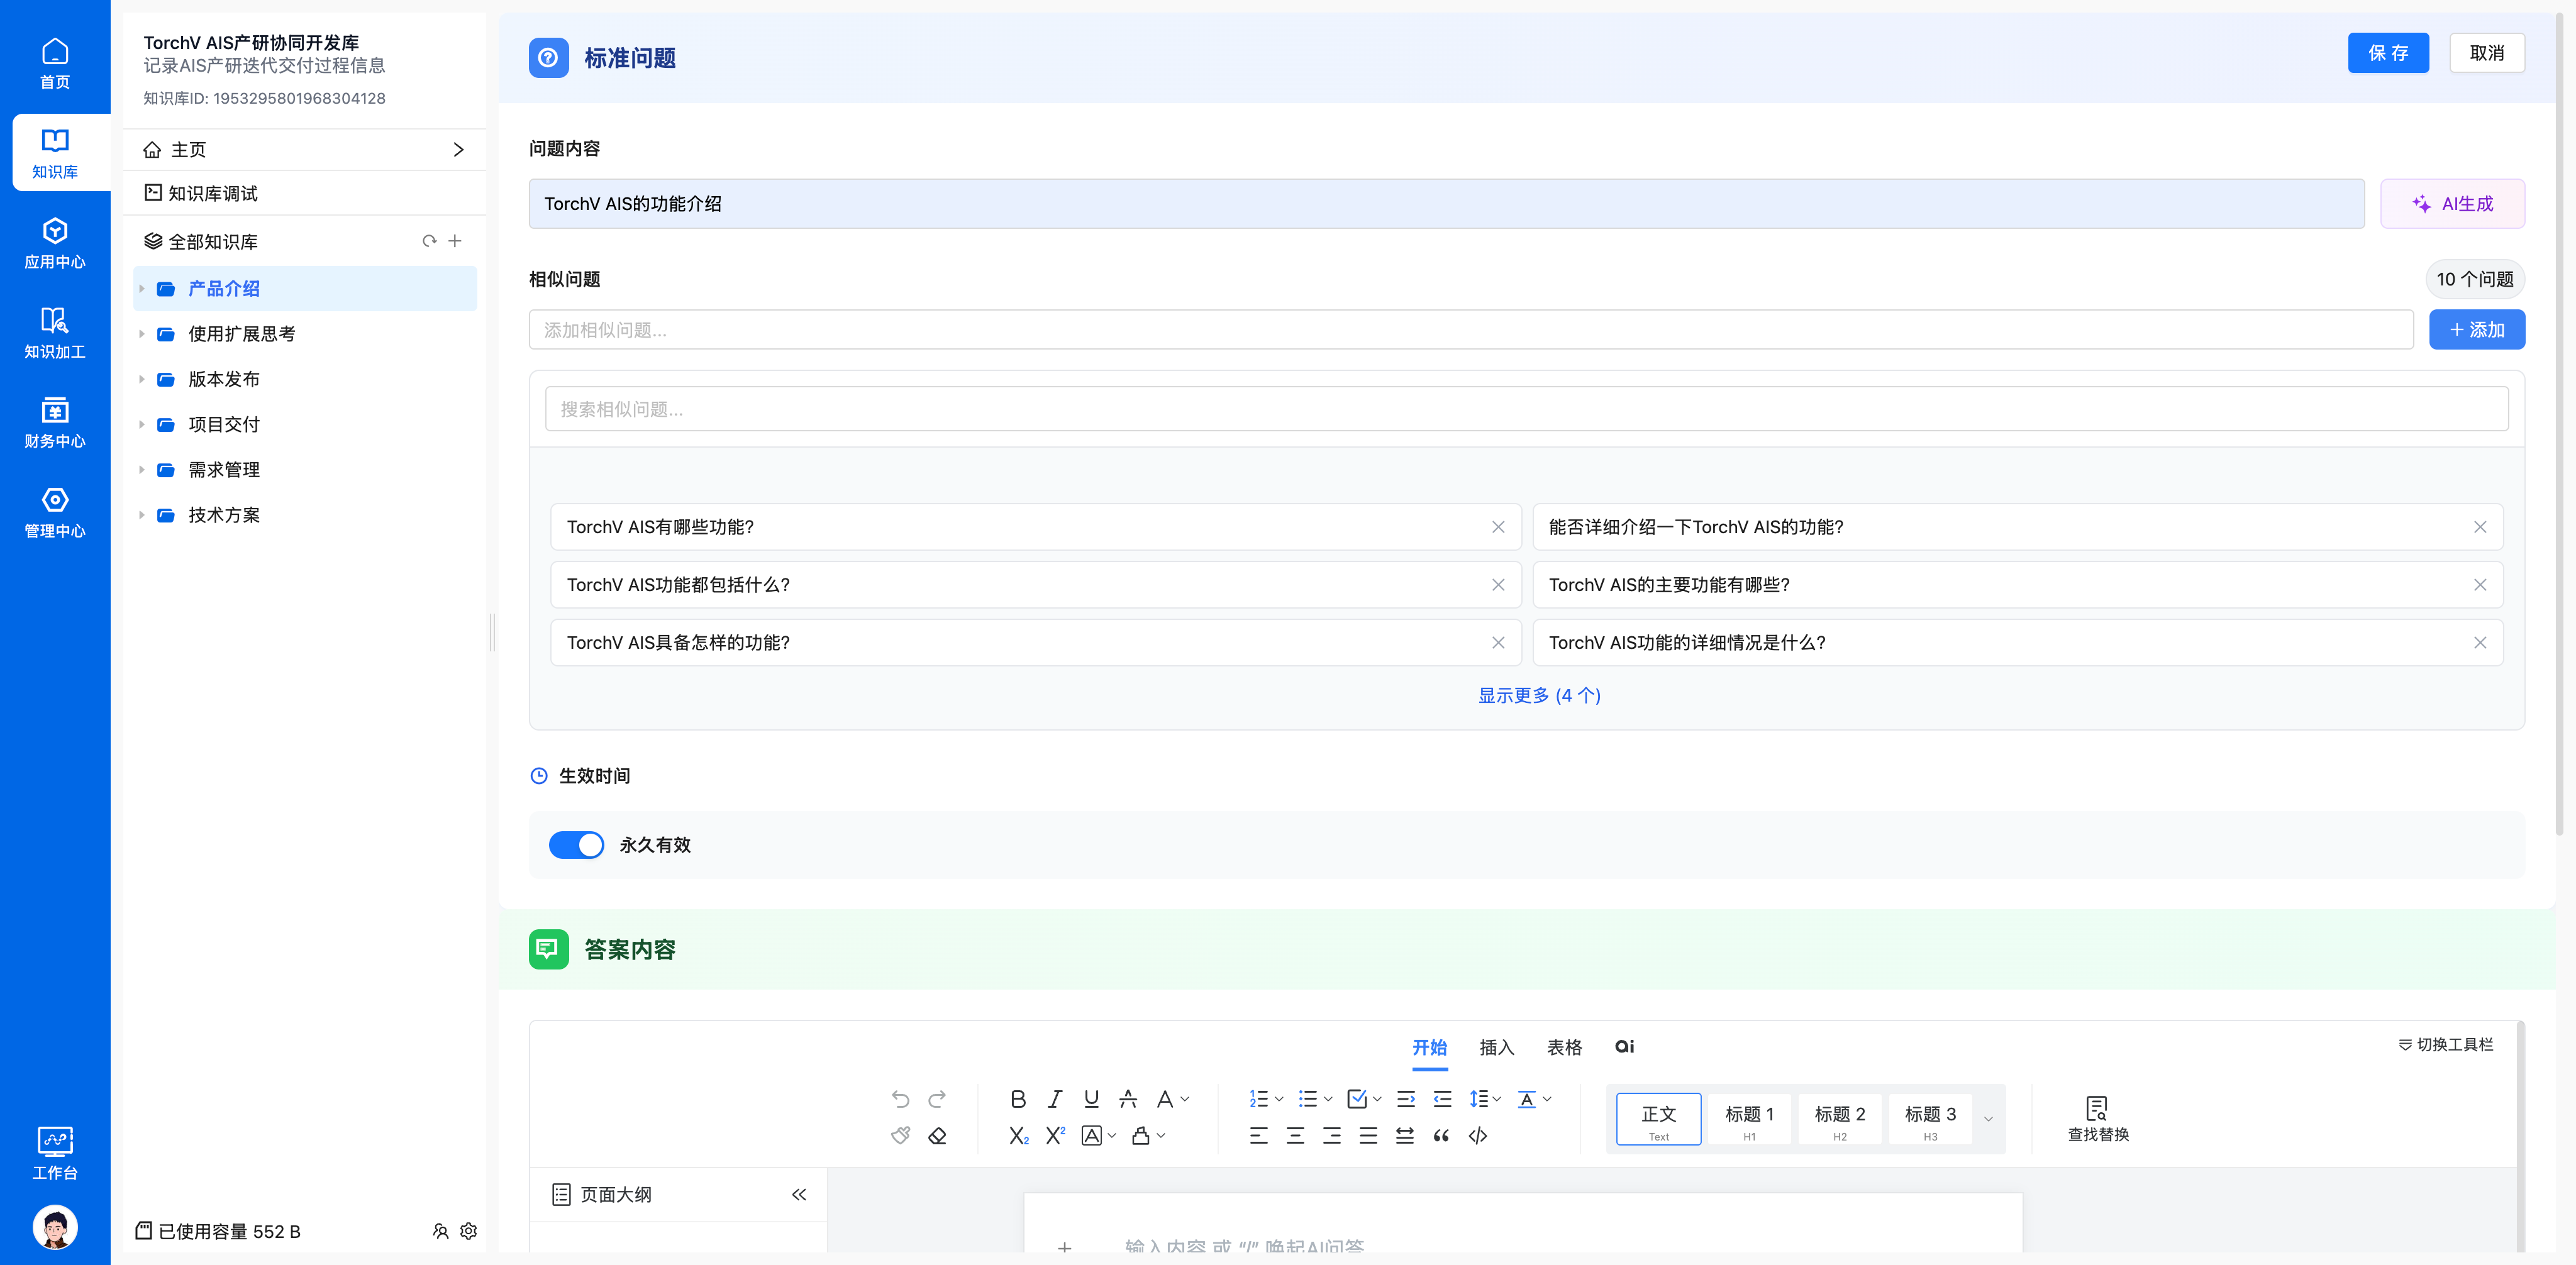This screenshot has height=1265, width=2576.
Task: Apply underline formatting
Action: click(x=1091, y=1099)
